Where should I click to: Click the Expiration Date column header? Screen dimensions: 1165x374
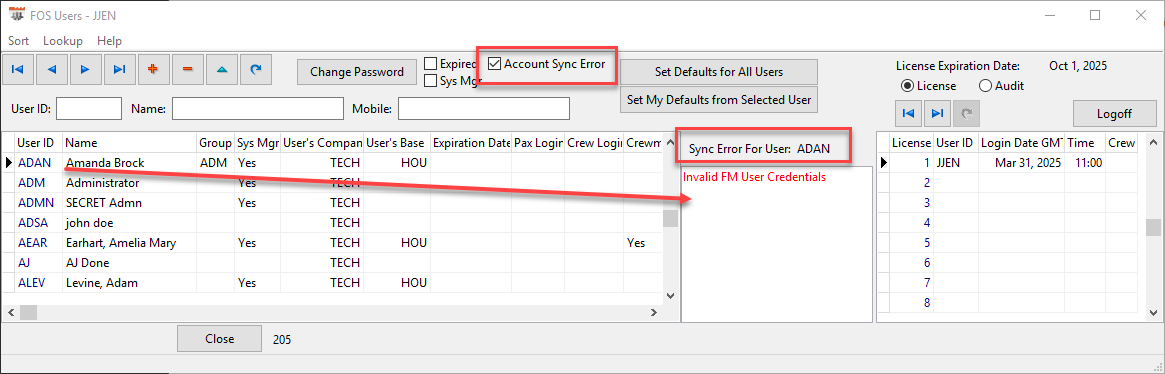471,142
